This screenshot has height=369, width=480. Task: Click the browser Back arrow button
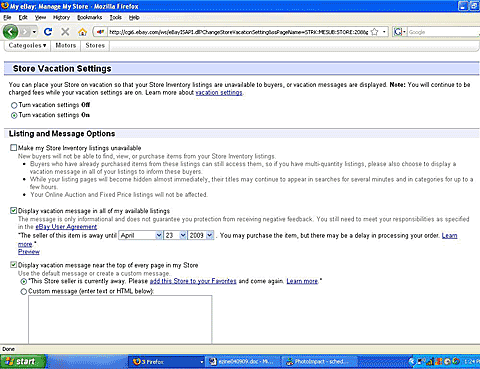pyautogui.click(x=10, y=32)
